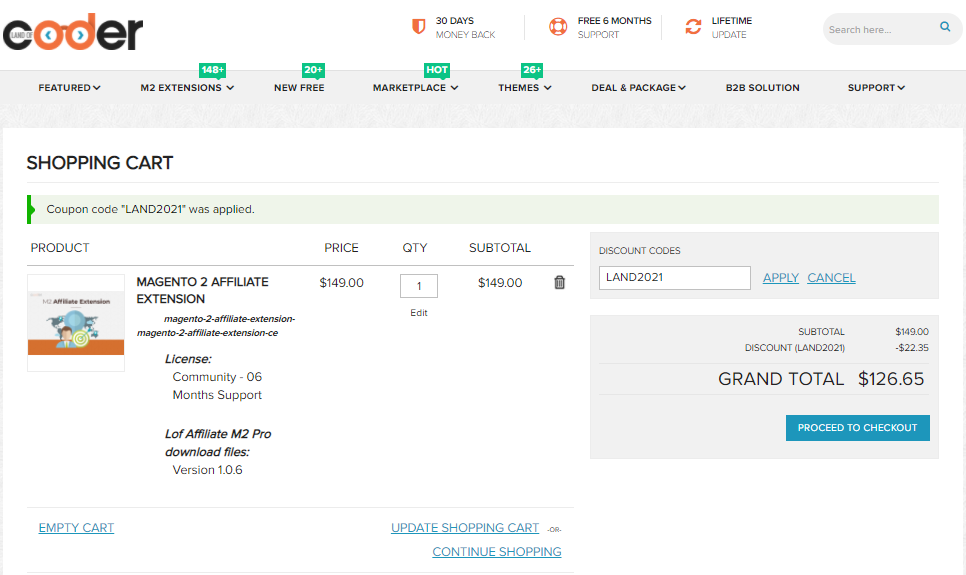966x575 pixels.
Task: Click the free support lifebuoy icon
Action: 558,27
